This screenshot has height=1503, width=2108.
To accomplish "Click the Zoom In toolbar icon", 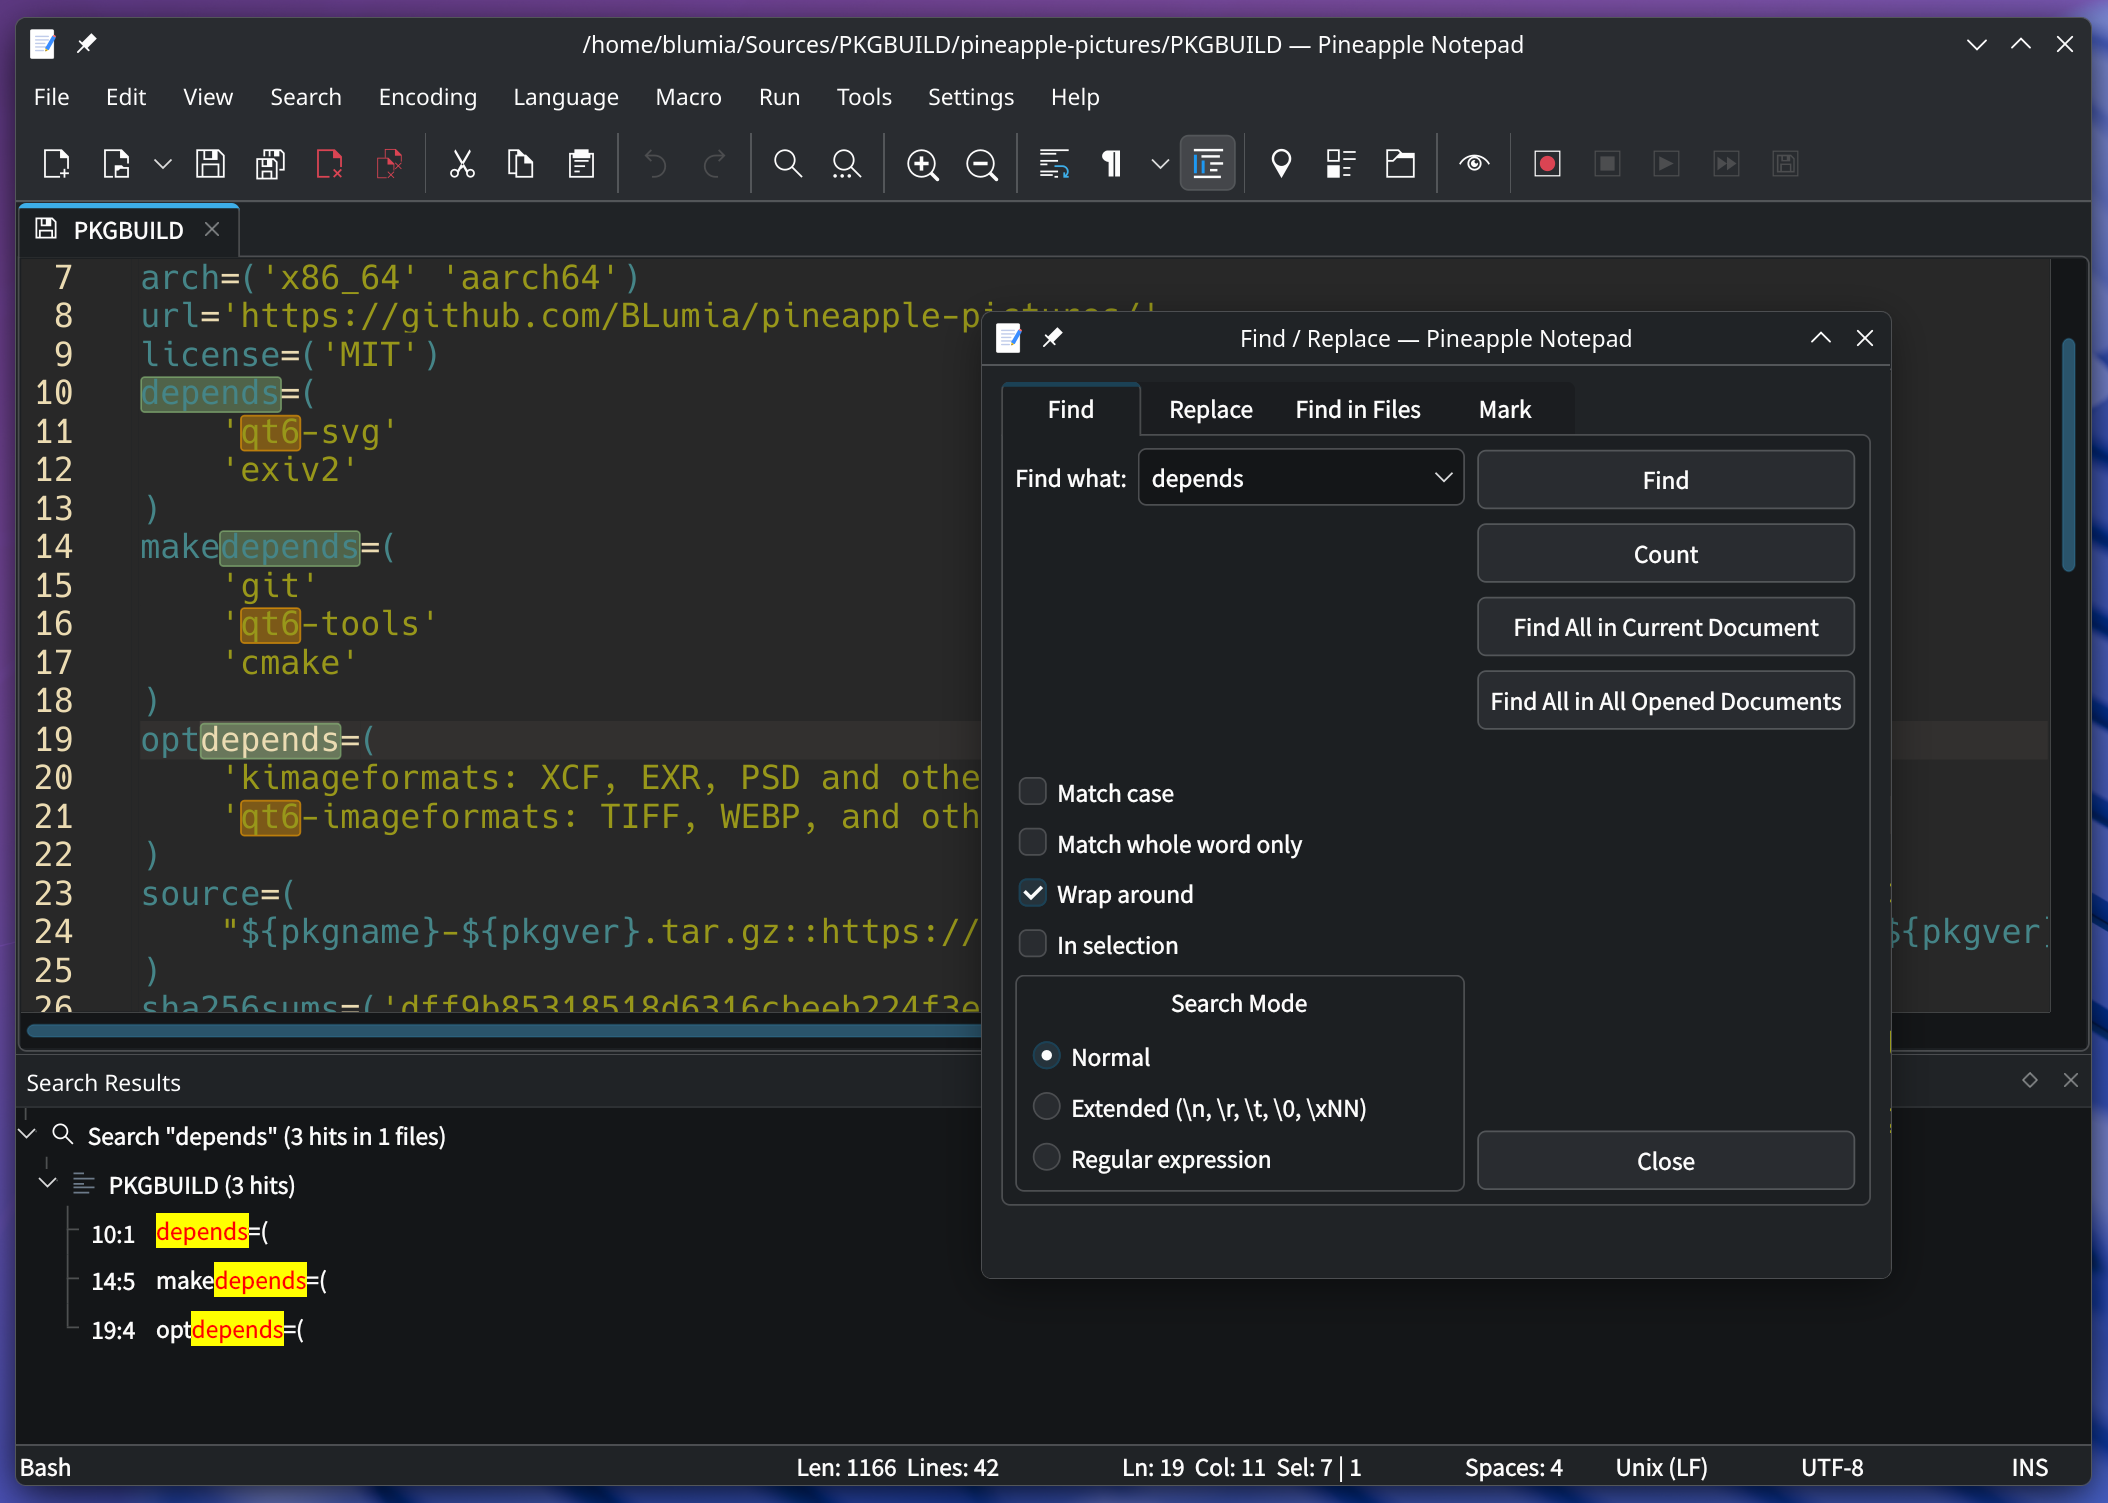I will 922,163.
